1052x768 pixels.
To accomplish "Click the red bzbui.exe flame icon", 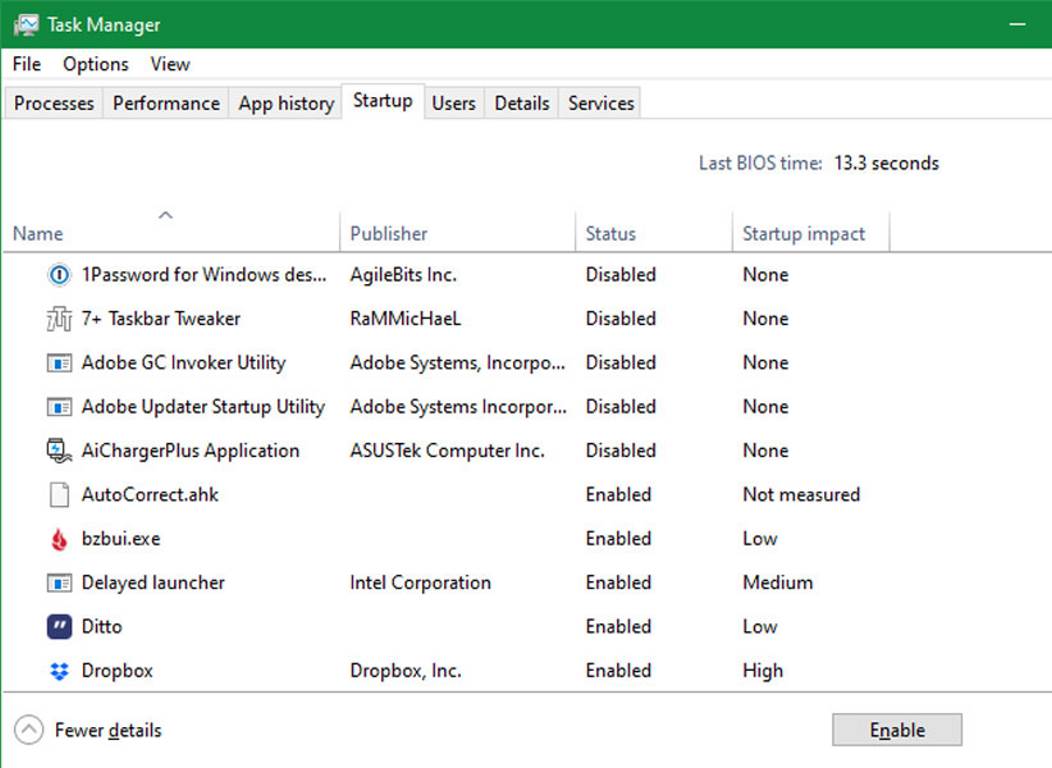I will pos(59,539).
